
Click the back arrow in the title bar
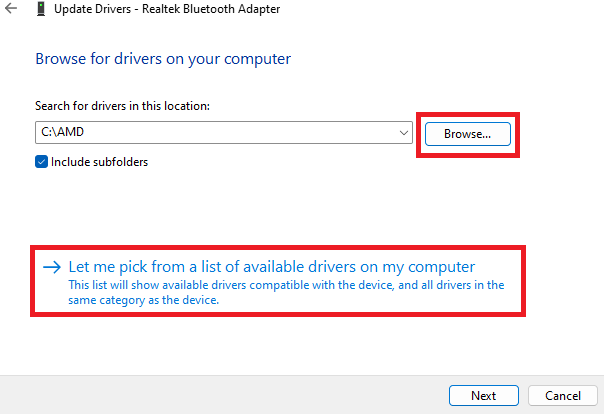(x=11, y=10)
